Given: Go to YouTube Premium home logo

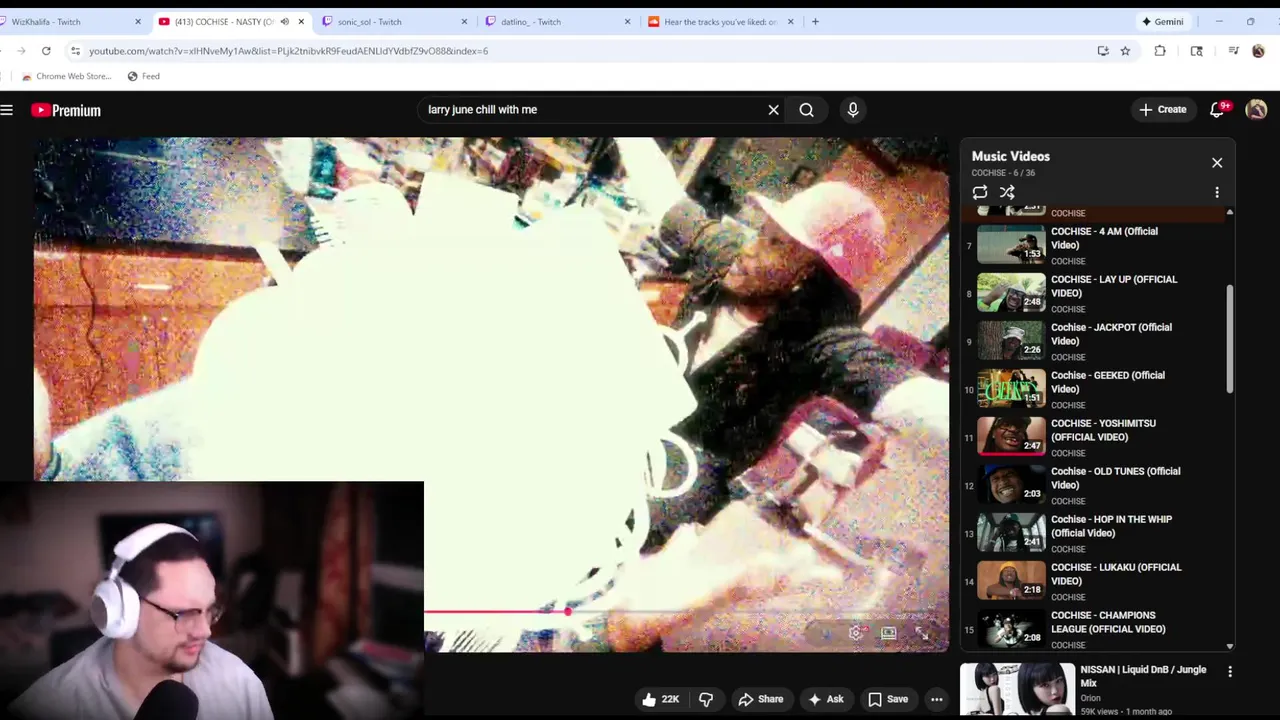Looking at the screenshot, I should coord(66,110).
